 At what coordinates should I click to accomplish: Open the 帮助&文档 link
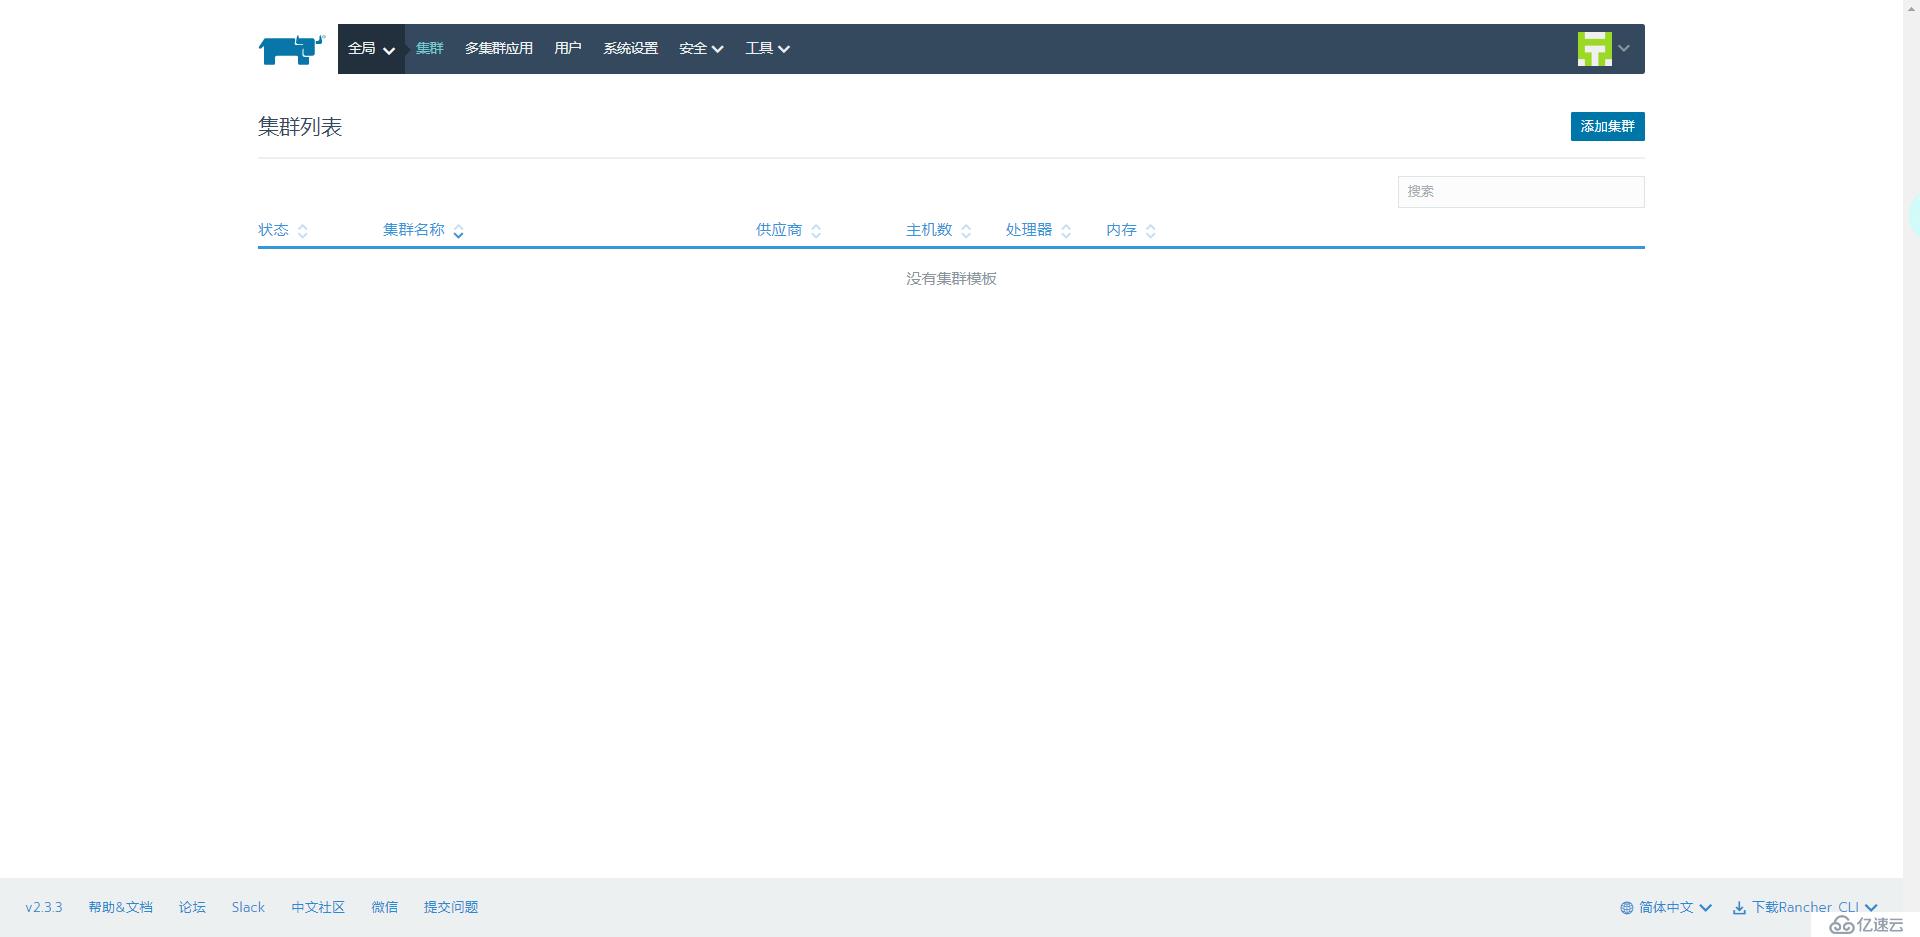[120, 908]
